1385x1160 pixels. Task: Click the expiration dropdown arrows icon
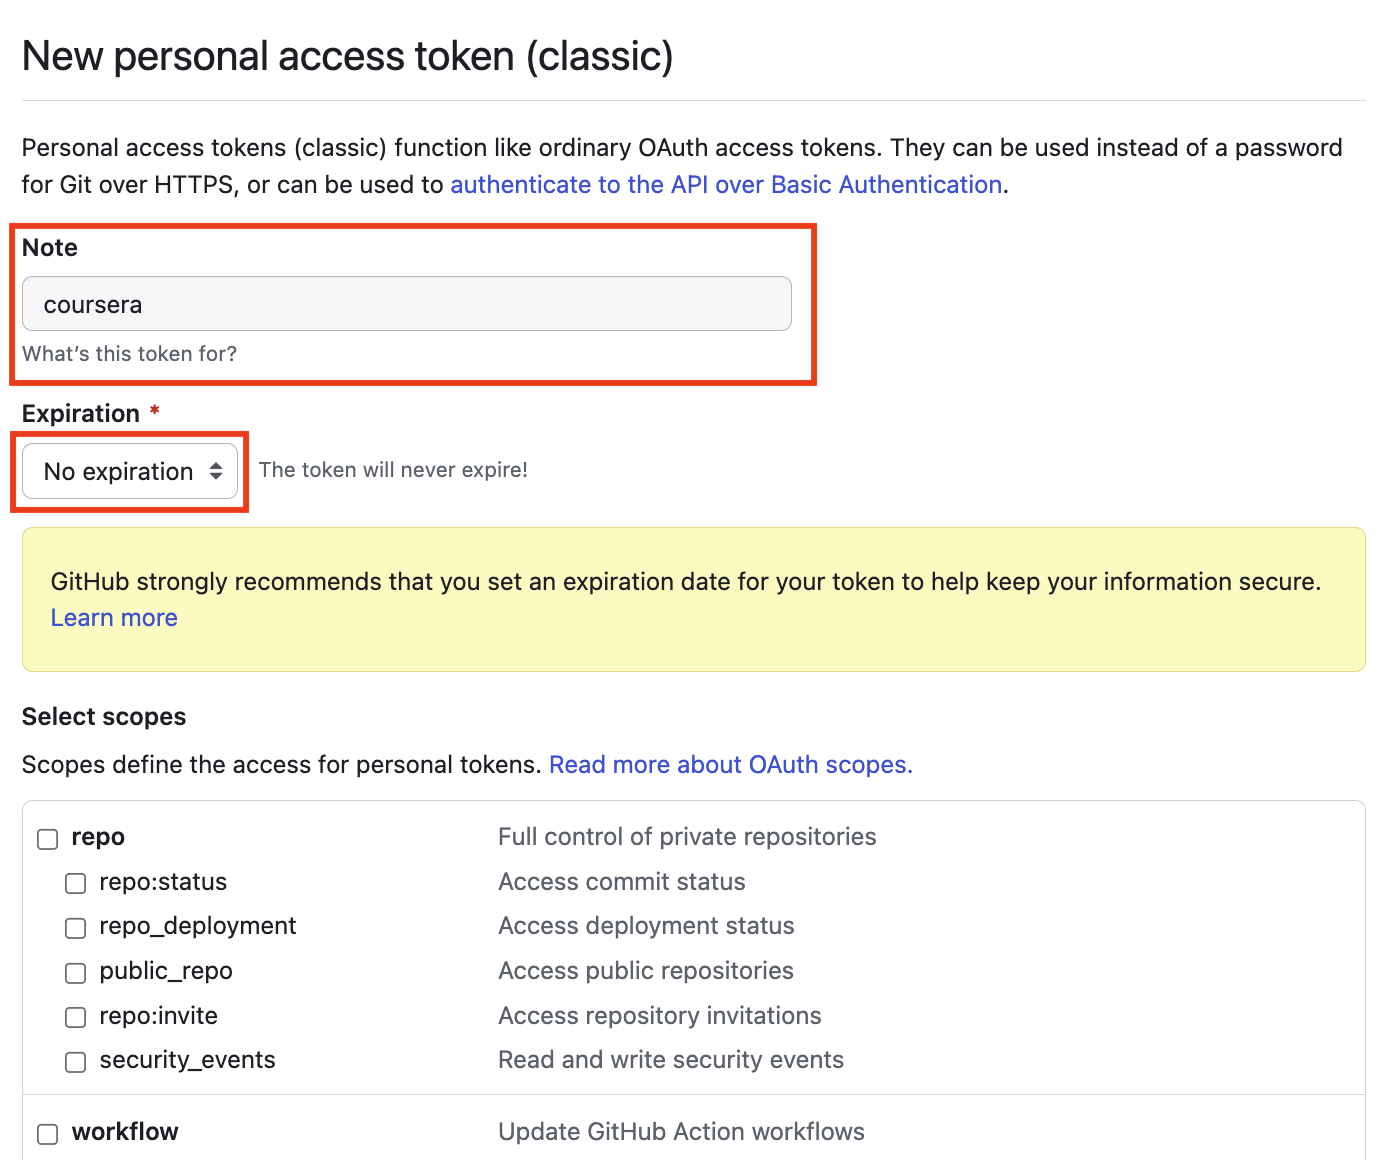[216, 471]
